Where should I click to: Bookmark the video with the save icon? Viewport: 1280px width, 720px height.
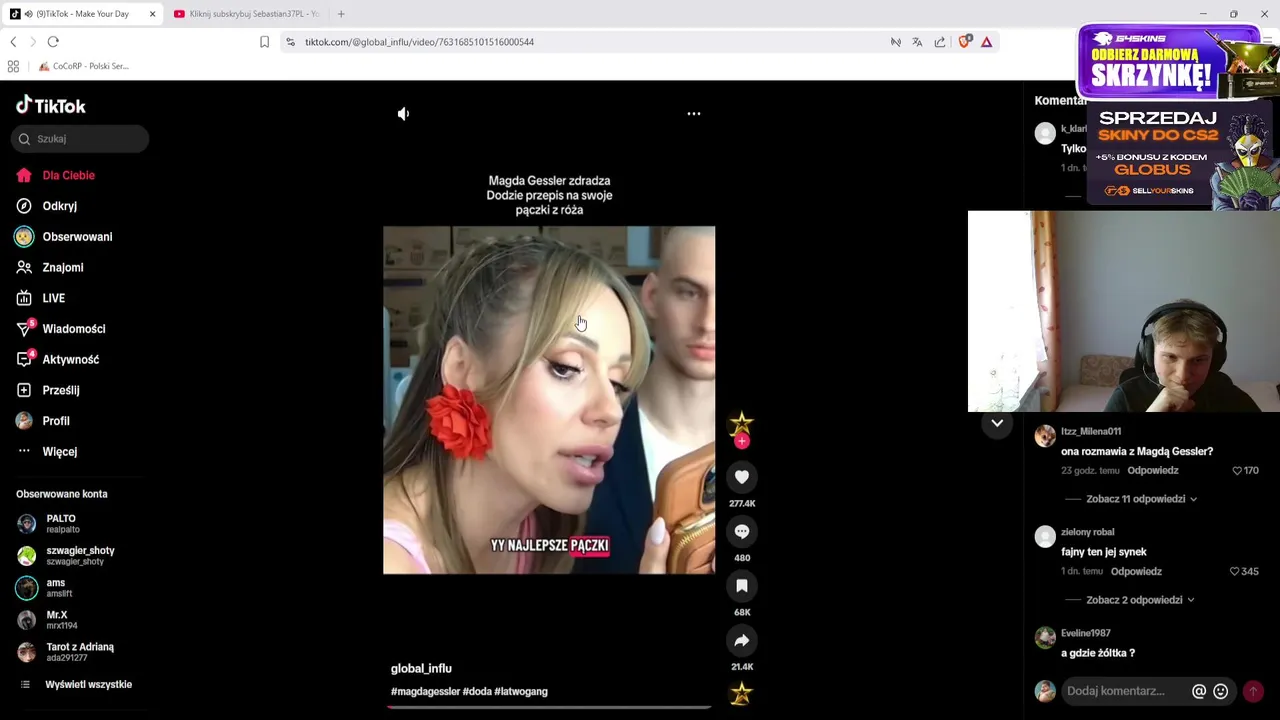point(742,586)
